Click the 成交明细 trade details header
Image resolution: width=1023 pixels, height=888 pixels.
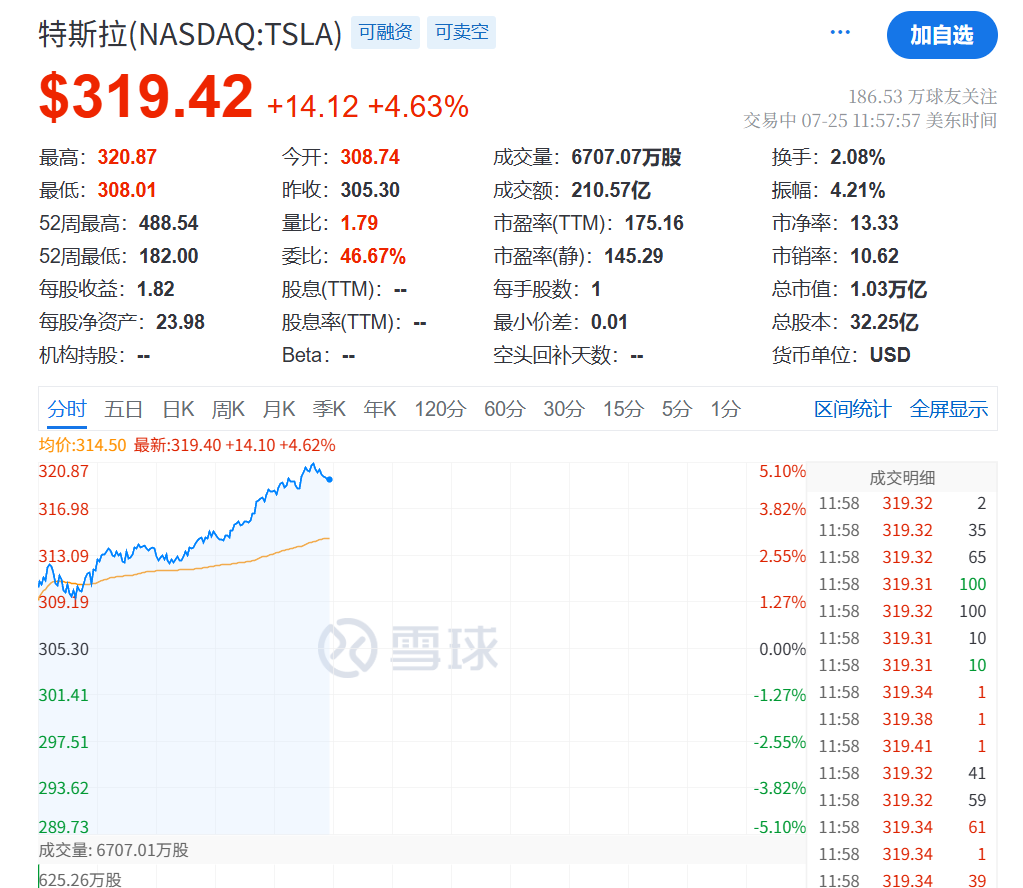[x=902, y=478]
